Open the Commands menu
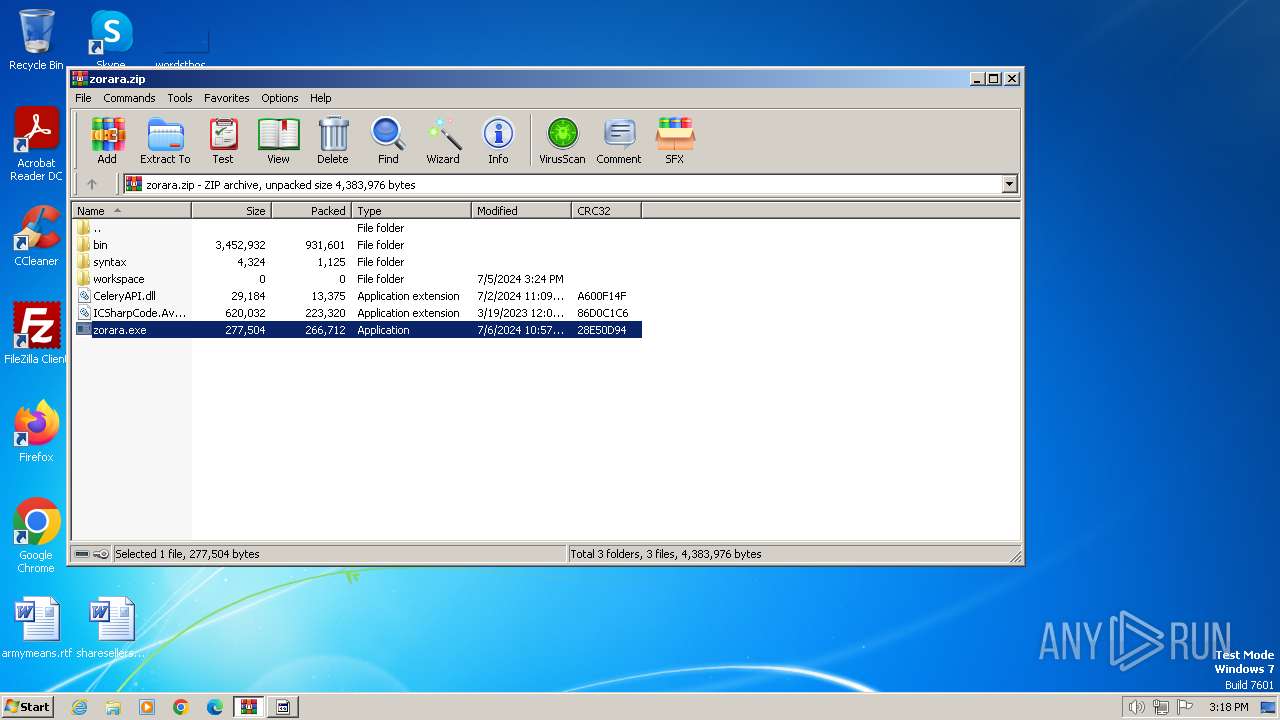 coord(129,98)
